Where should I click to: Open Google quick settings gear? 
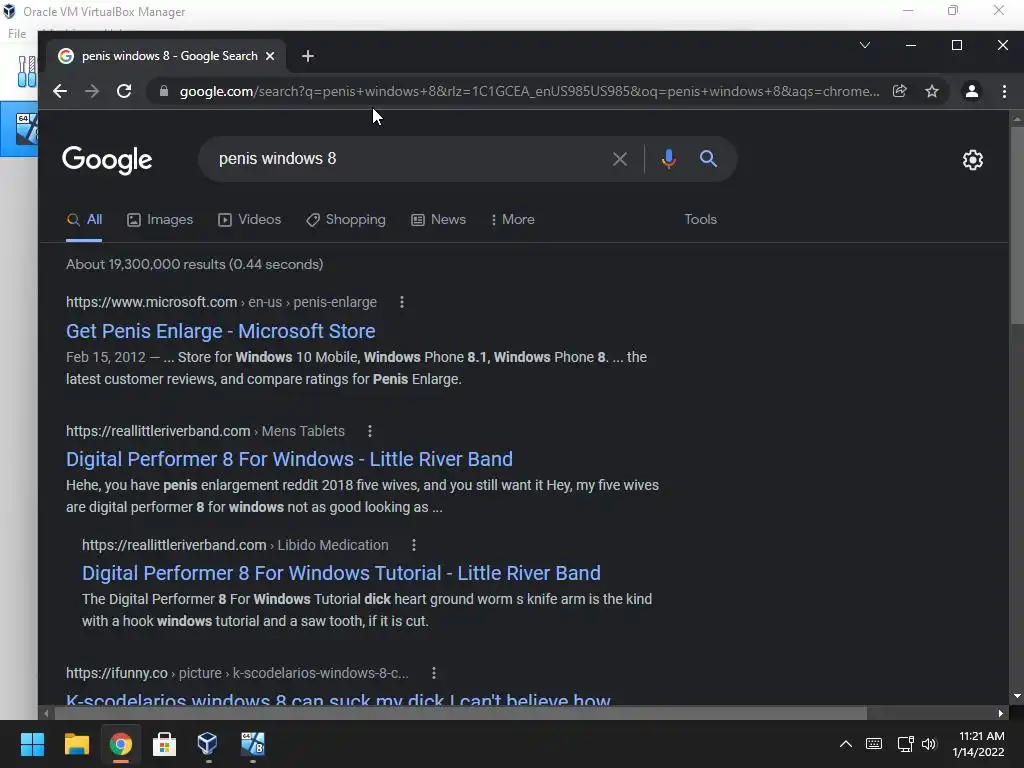click(x=972, y=160)
